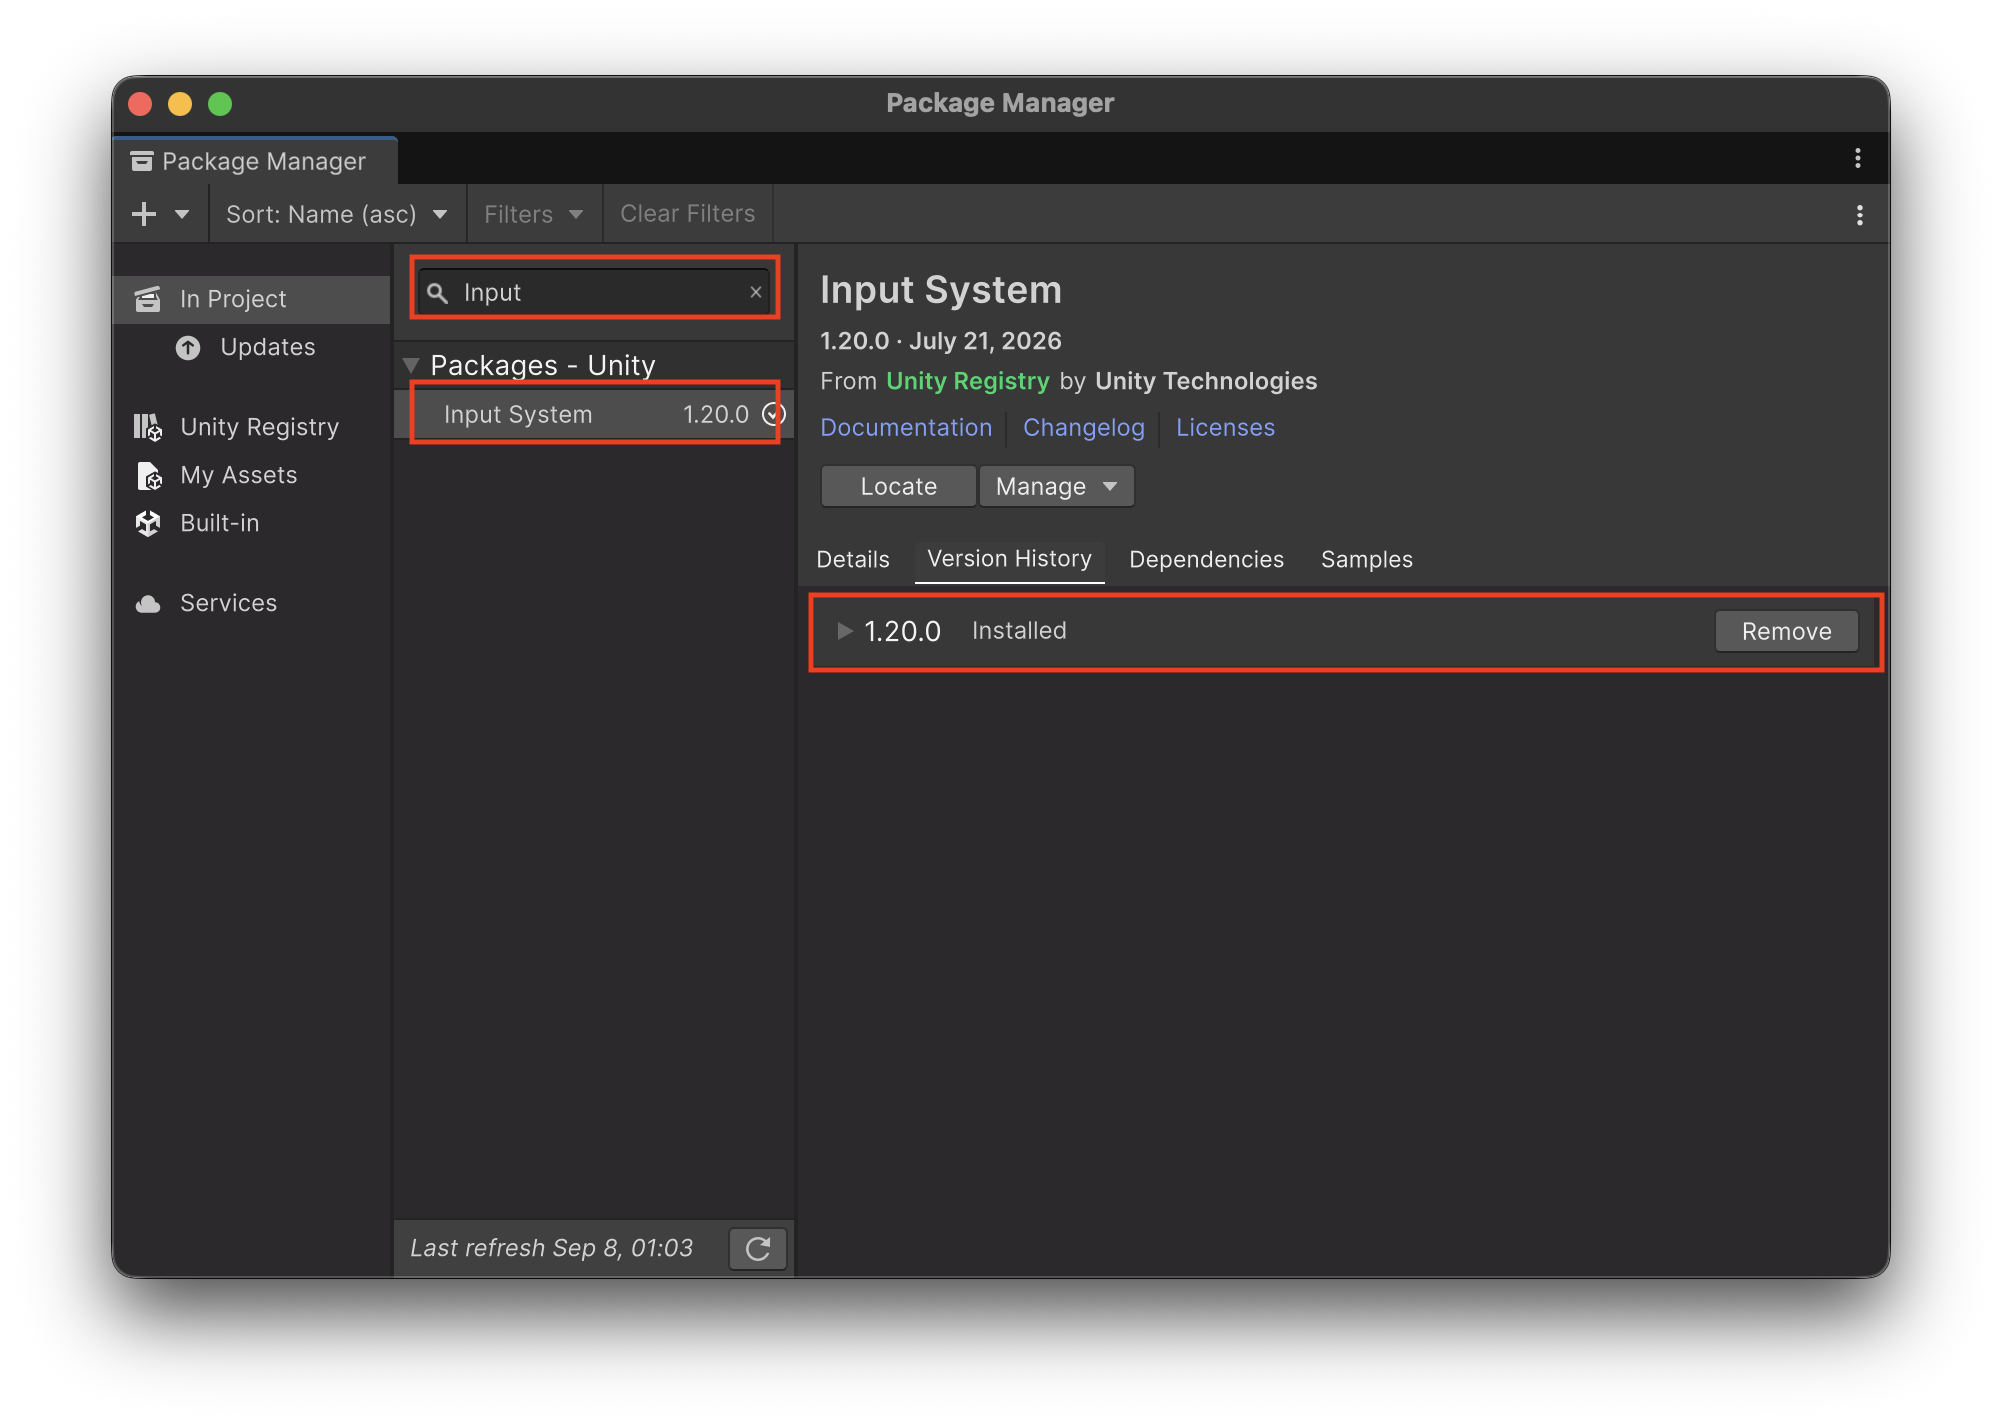Open the Changelog link
2002x1426 pixels.
pyautogui.click(x=1084, y=428)
